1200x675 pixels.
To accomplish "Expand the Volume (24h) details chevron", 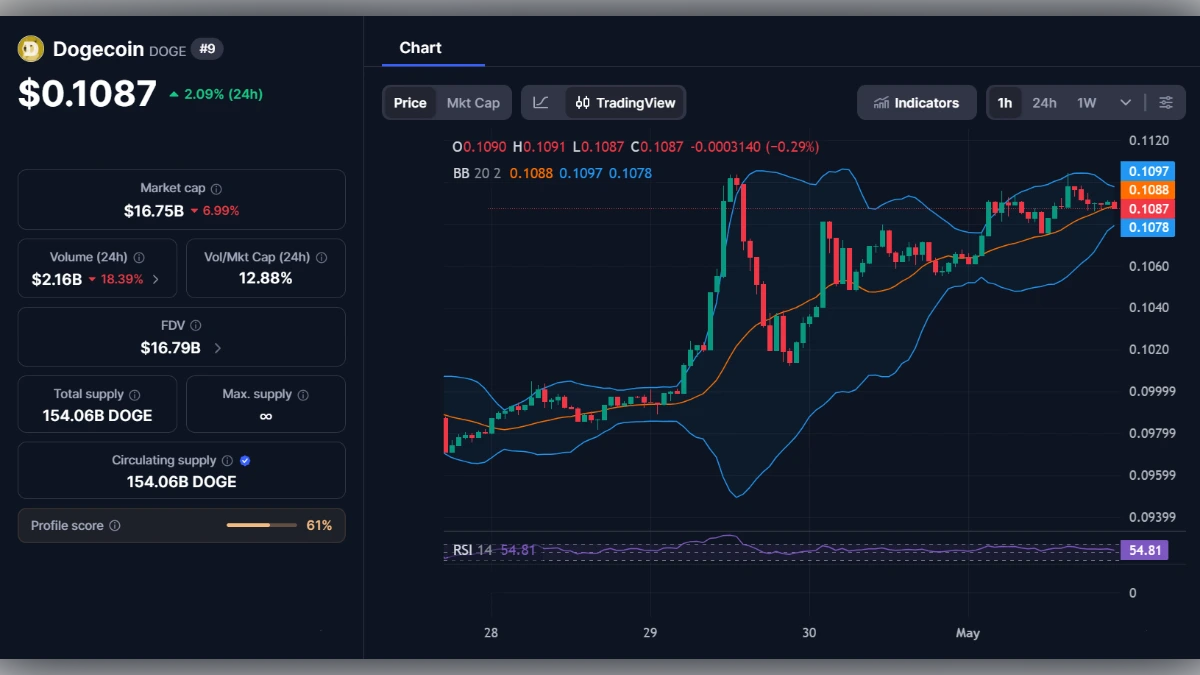I will tap(155, 279).
